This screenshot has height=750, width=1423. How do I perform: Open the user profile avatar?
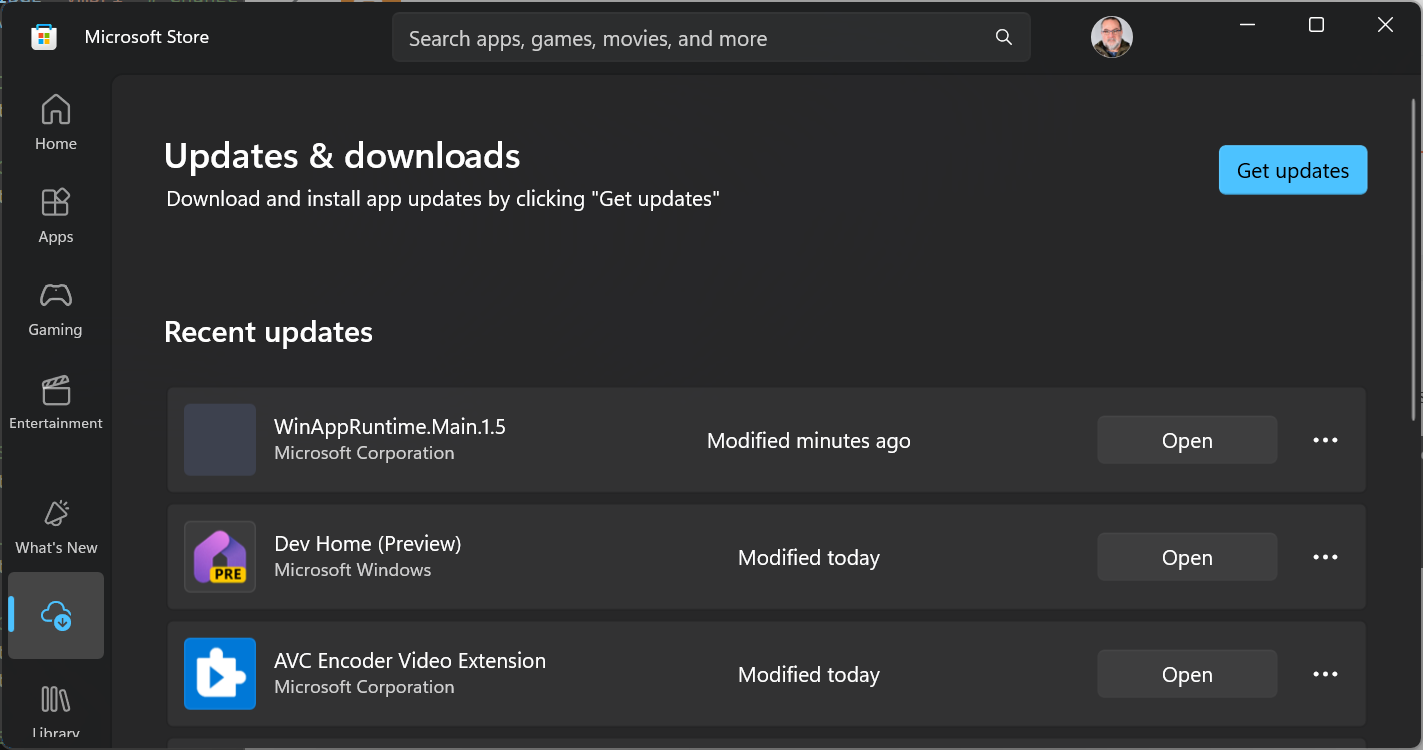(1111, 38)
